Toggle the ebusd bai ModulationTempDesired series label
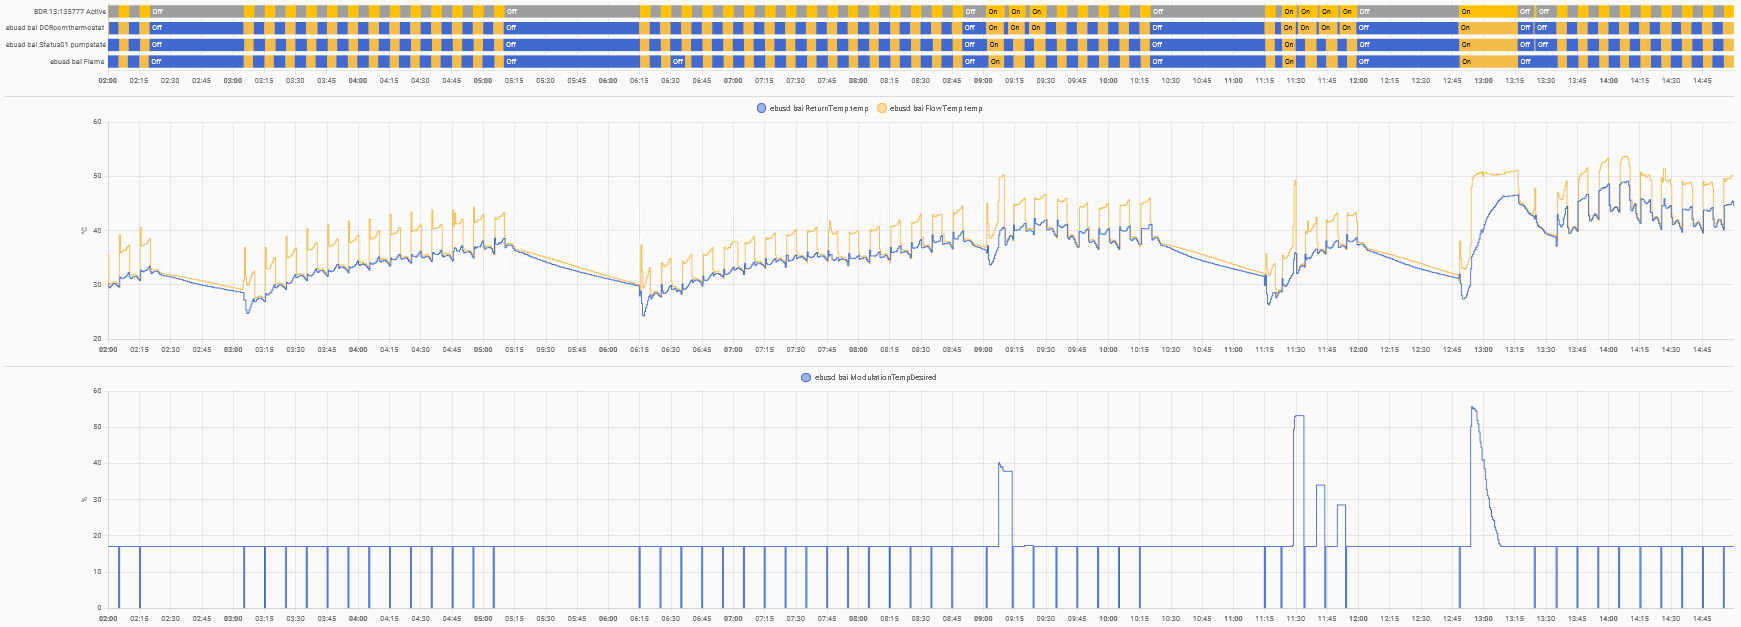 [x=876, y=377]
